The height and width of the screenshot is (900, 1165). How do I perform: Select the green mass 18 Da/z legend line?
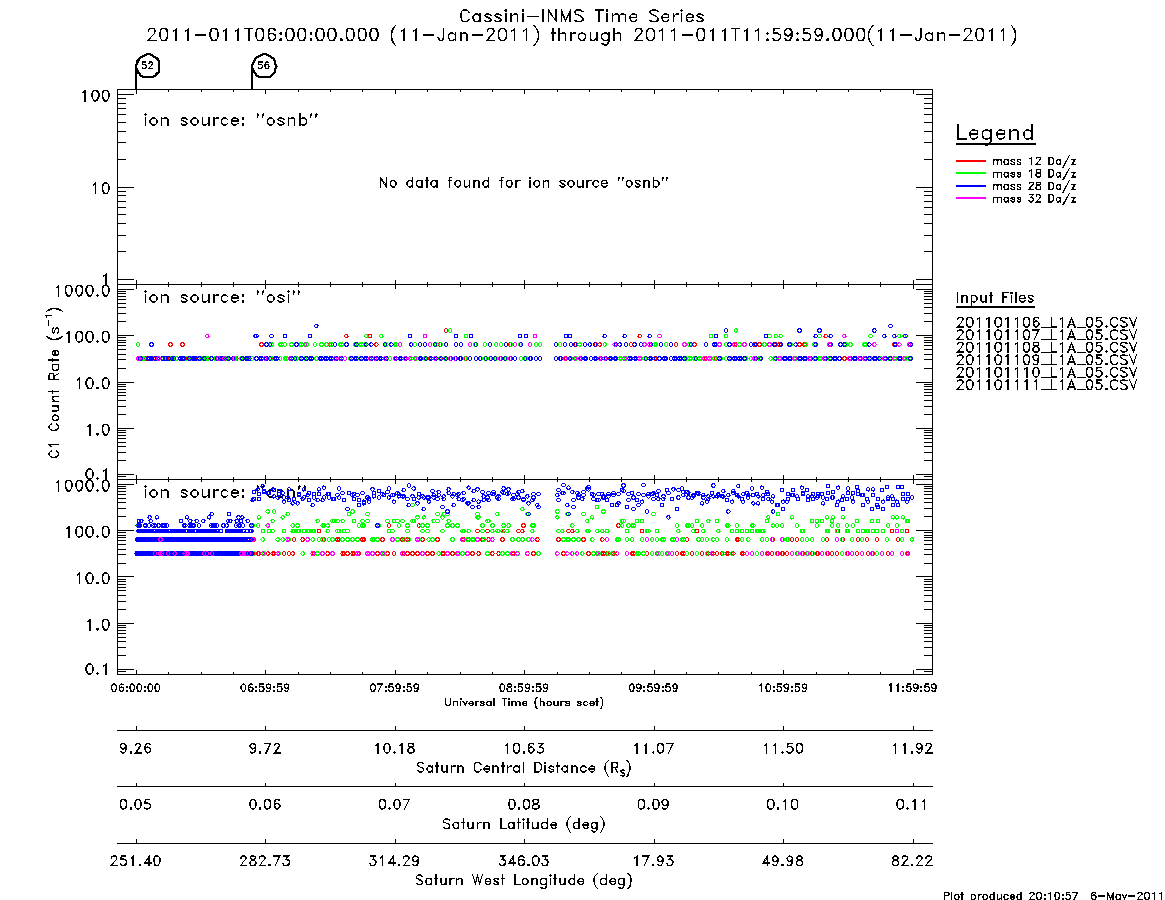pyautogui.click(x=970, y=174)
